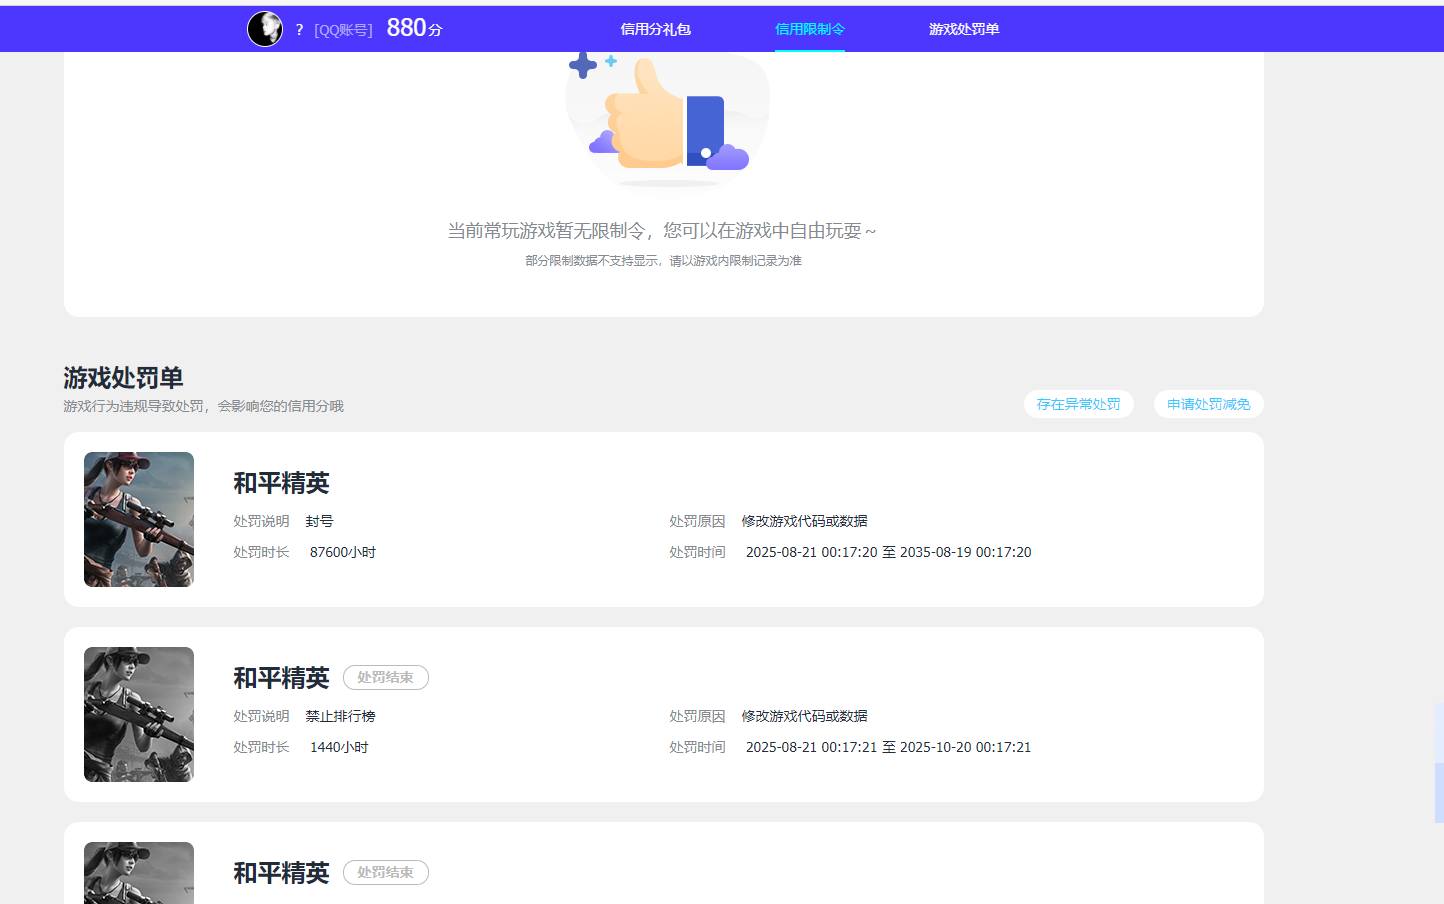Click the user avatar in the header
Viewport: 1444px width, 904px height.
265,29
